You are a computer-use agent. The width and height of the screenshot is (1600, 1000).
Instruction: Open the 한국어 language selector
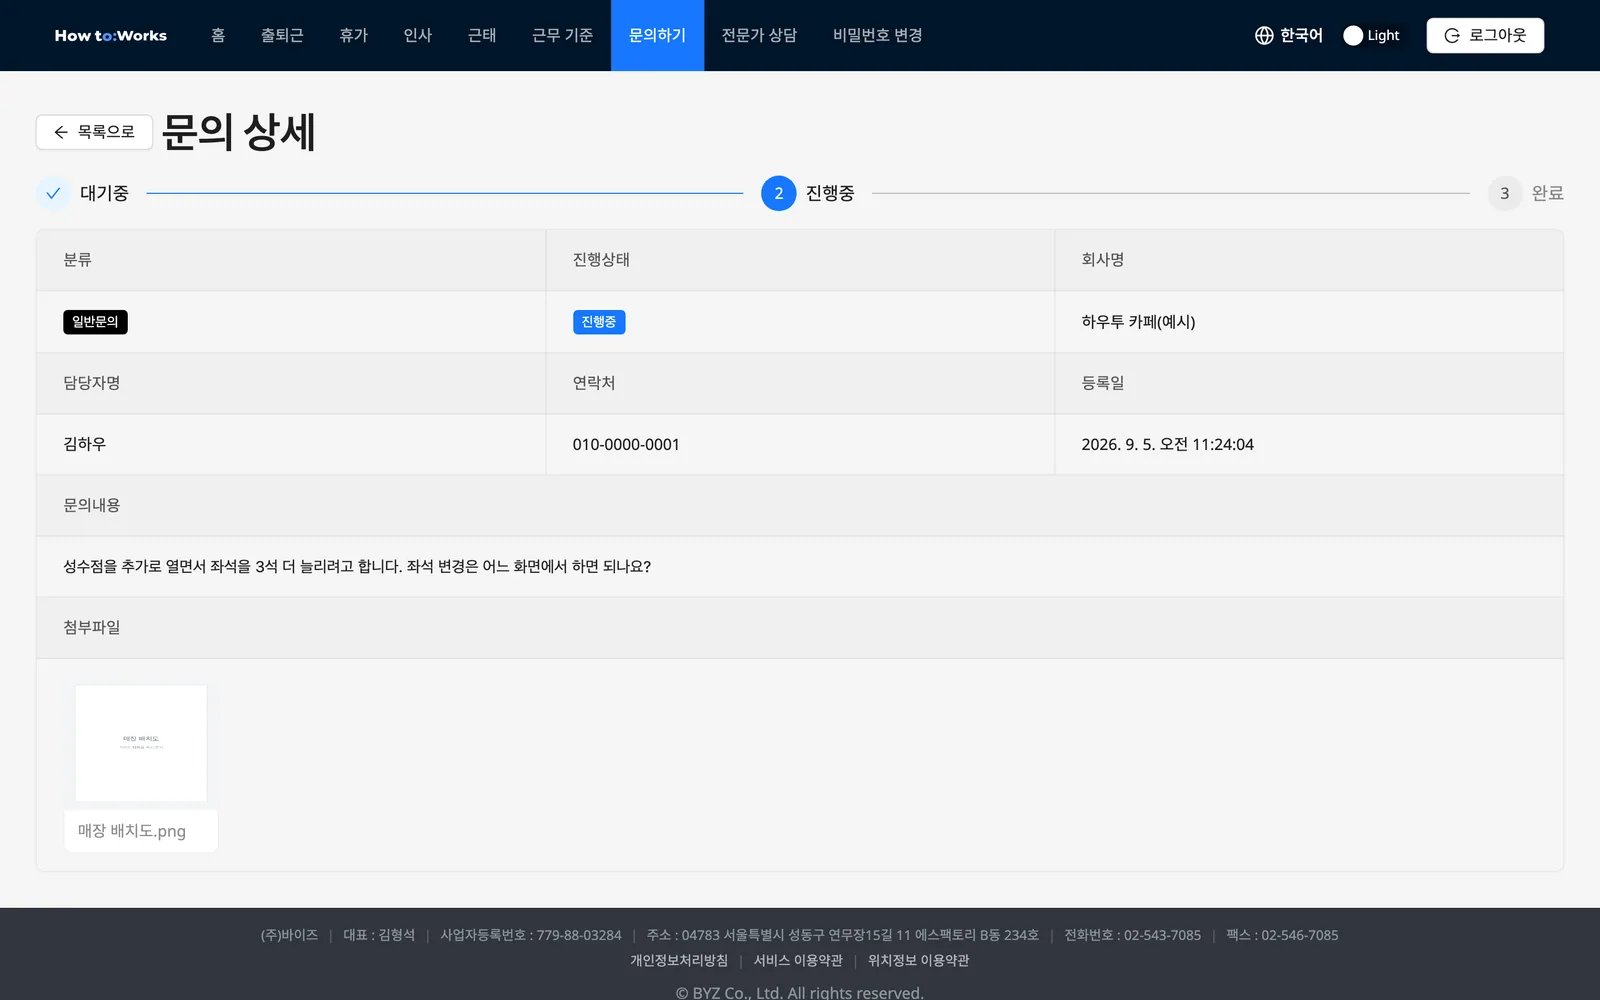tap(1289, 35)
